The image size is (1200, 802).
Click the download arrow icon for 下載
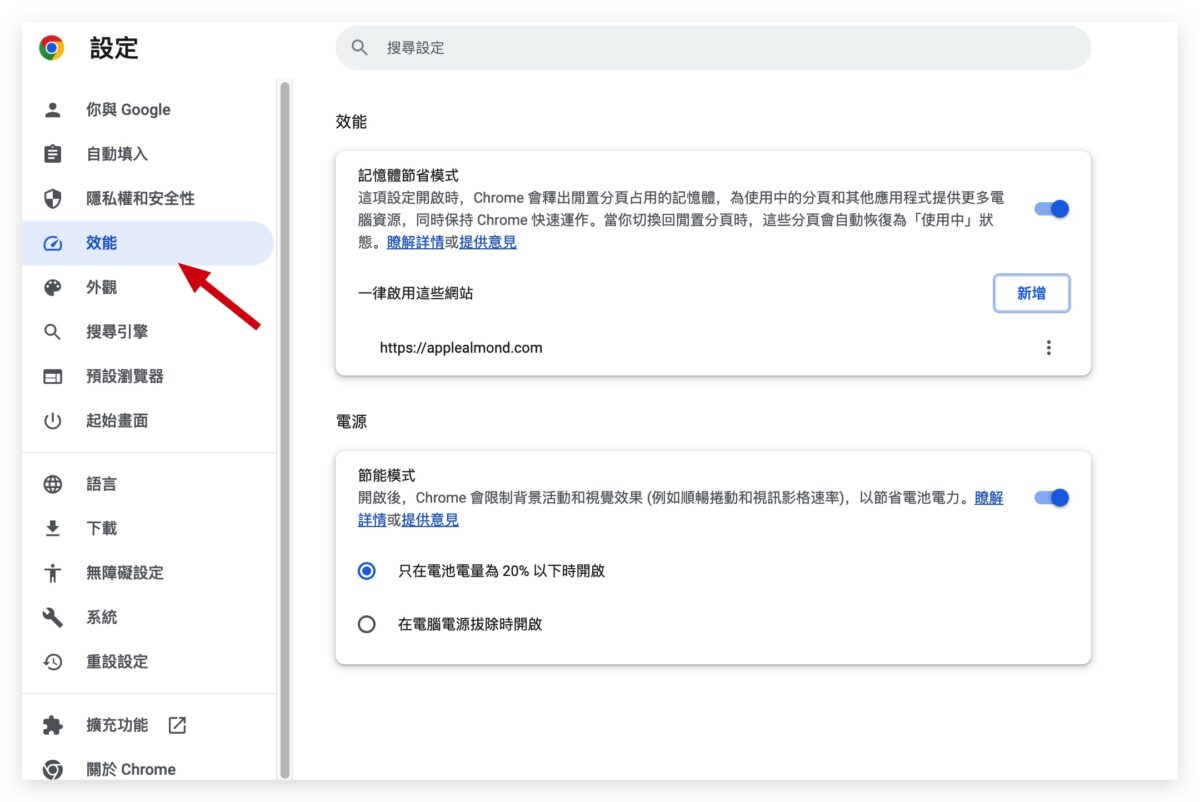pos(53,528)
